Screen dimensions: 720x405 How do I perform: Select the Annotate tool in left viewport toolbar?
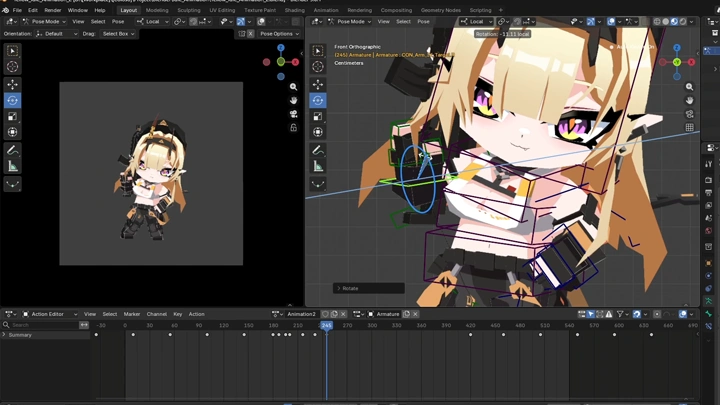click(x=12, y=150)
